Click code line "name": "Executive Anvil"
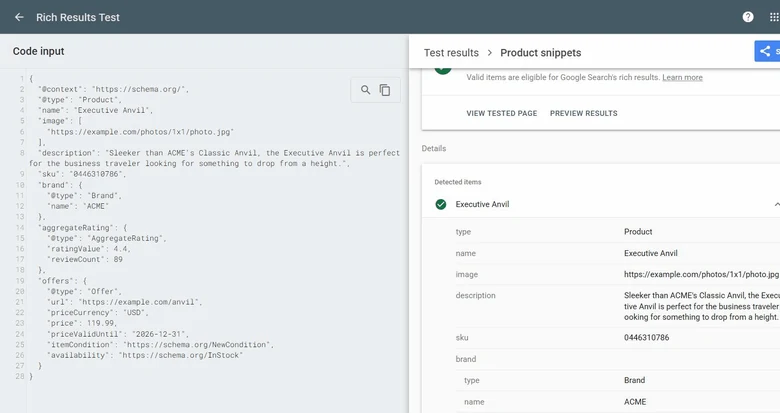The height and width of the screenshot is (413, 780). [96, 110]
